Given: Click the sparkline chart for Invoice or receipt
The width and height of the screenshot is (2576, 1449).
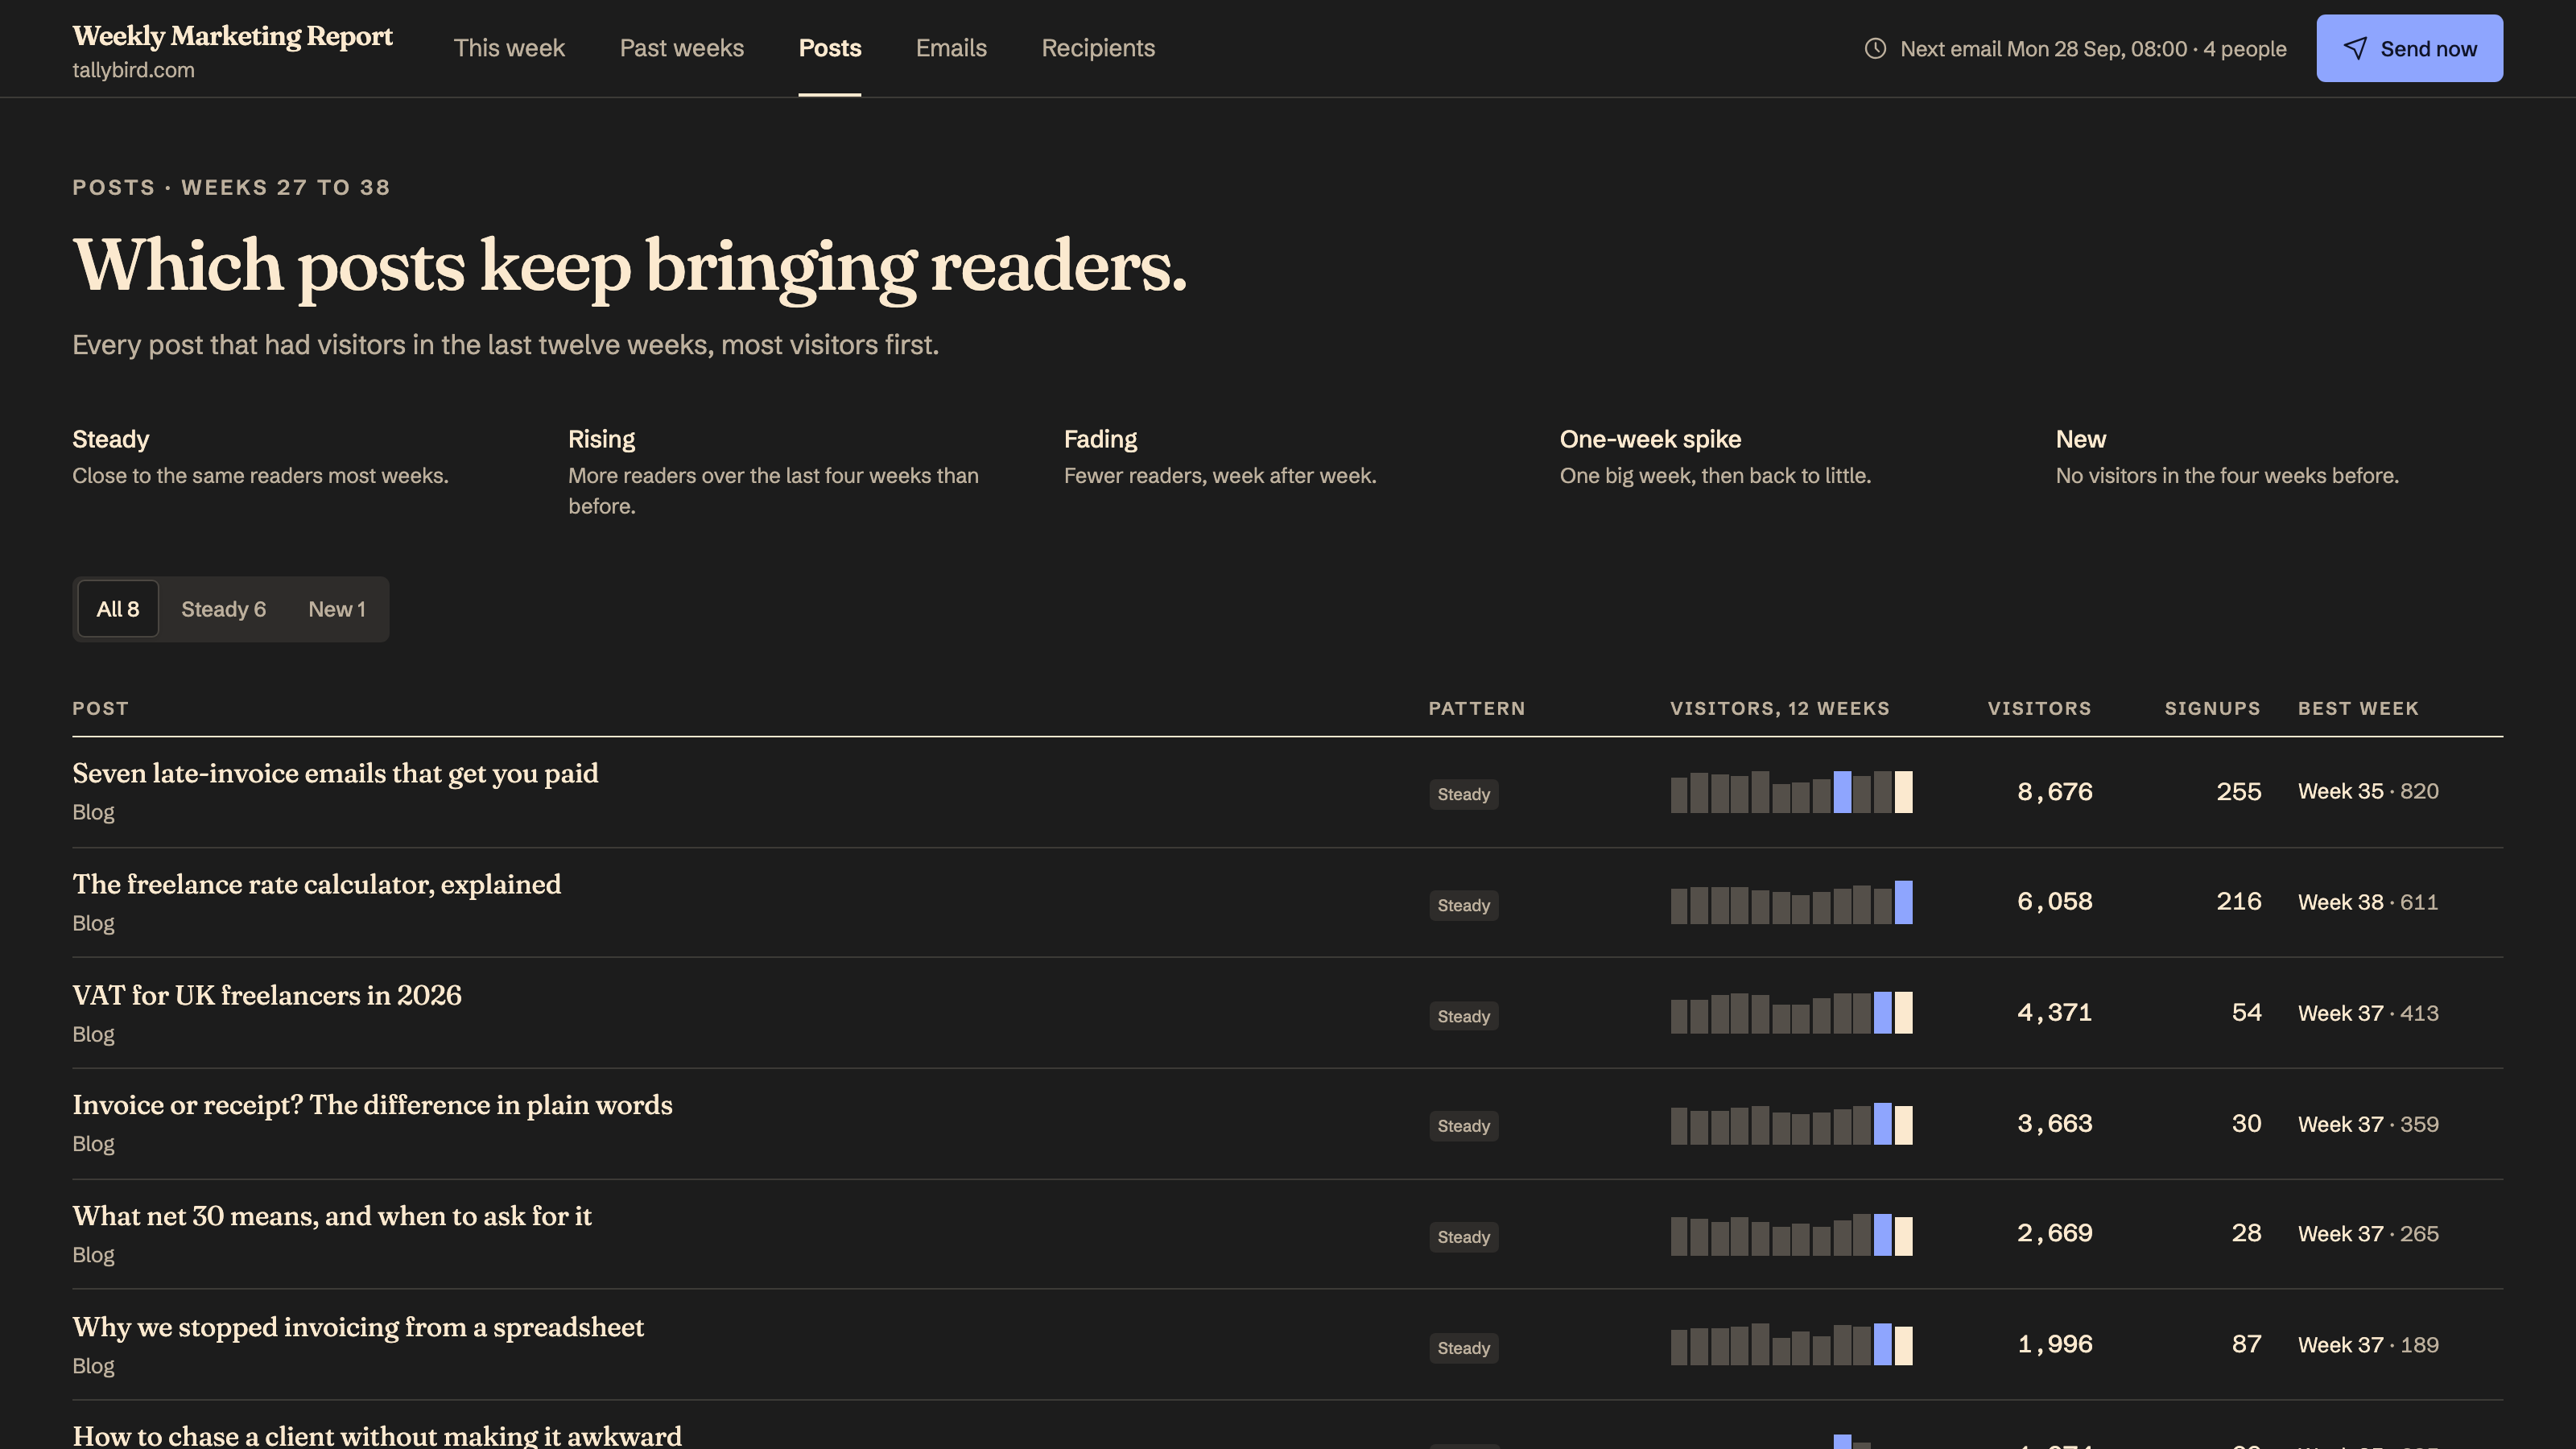Looking at the screenshot, I should pos(1791,1123).
